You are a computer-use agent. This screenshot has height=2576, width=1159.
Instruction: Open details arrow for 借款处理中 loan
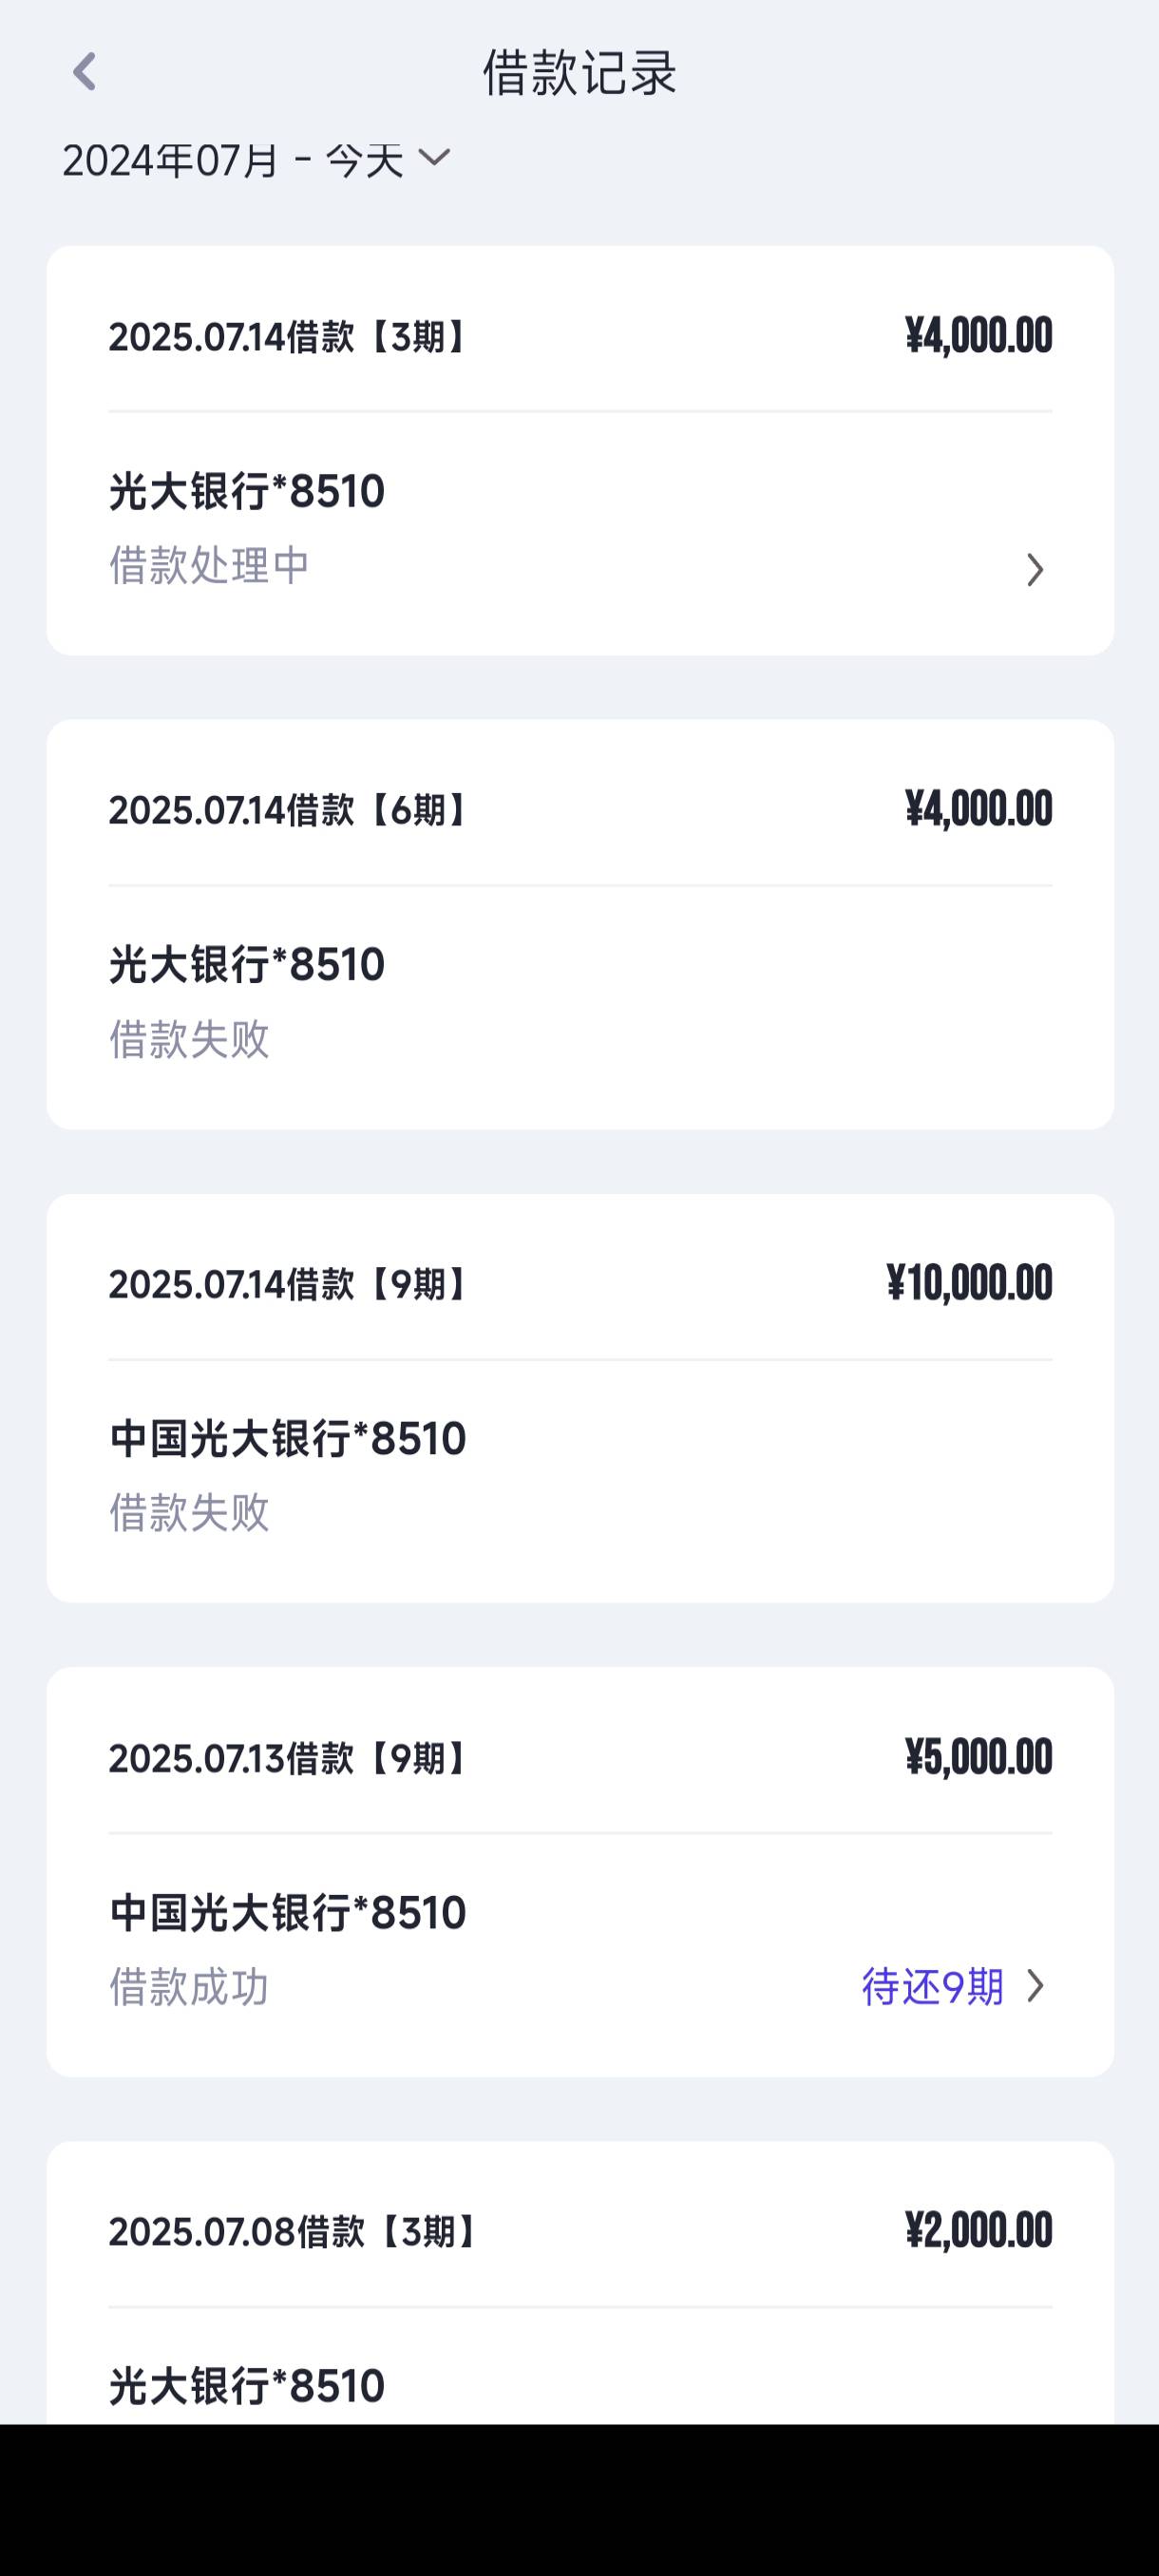1035,570
